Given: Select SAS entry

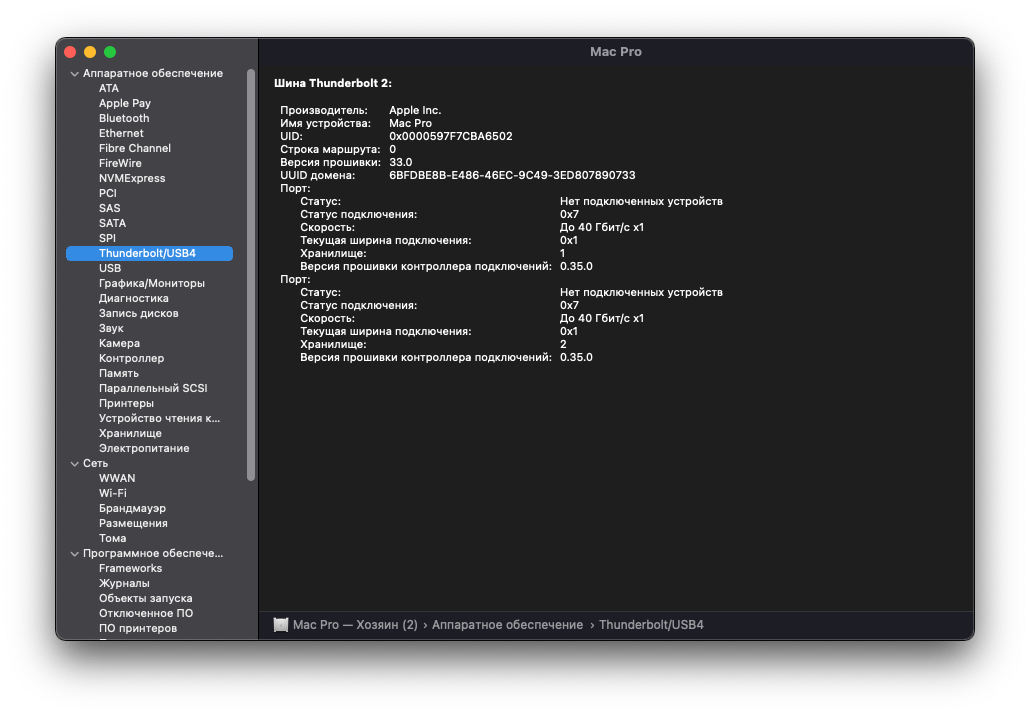Looking at the screenshot, I should [x=110, y=208].
